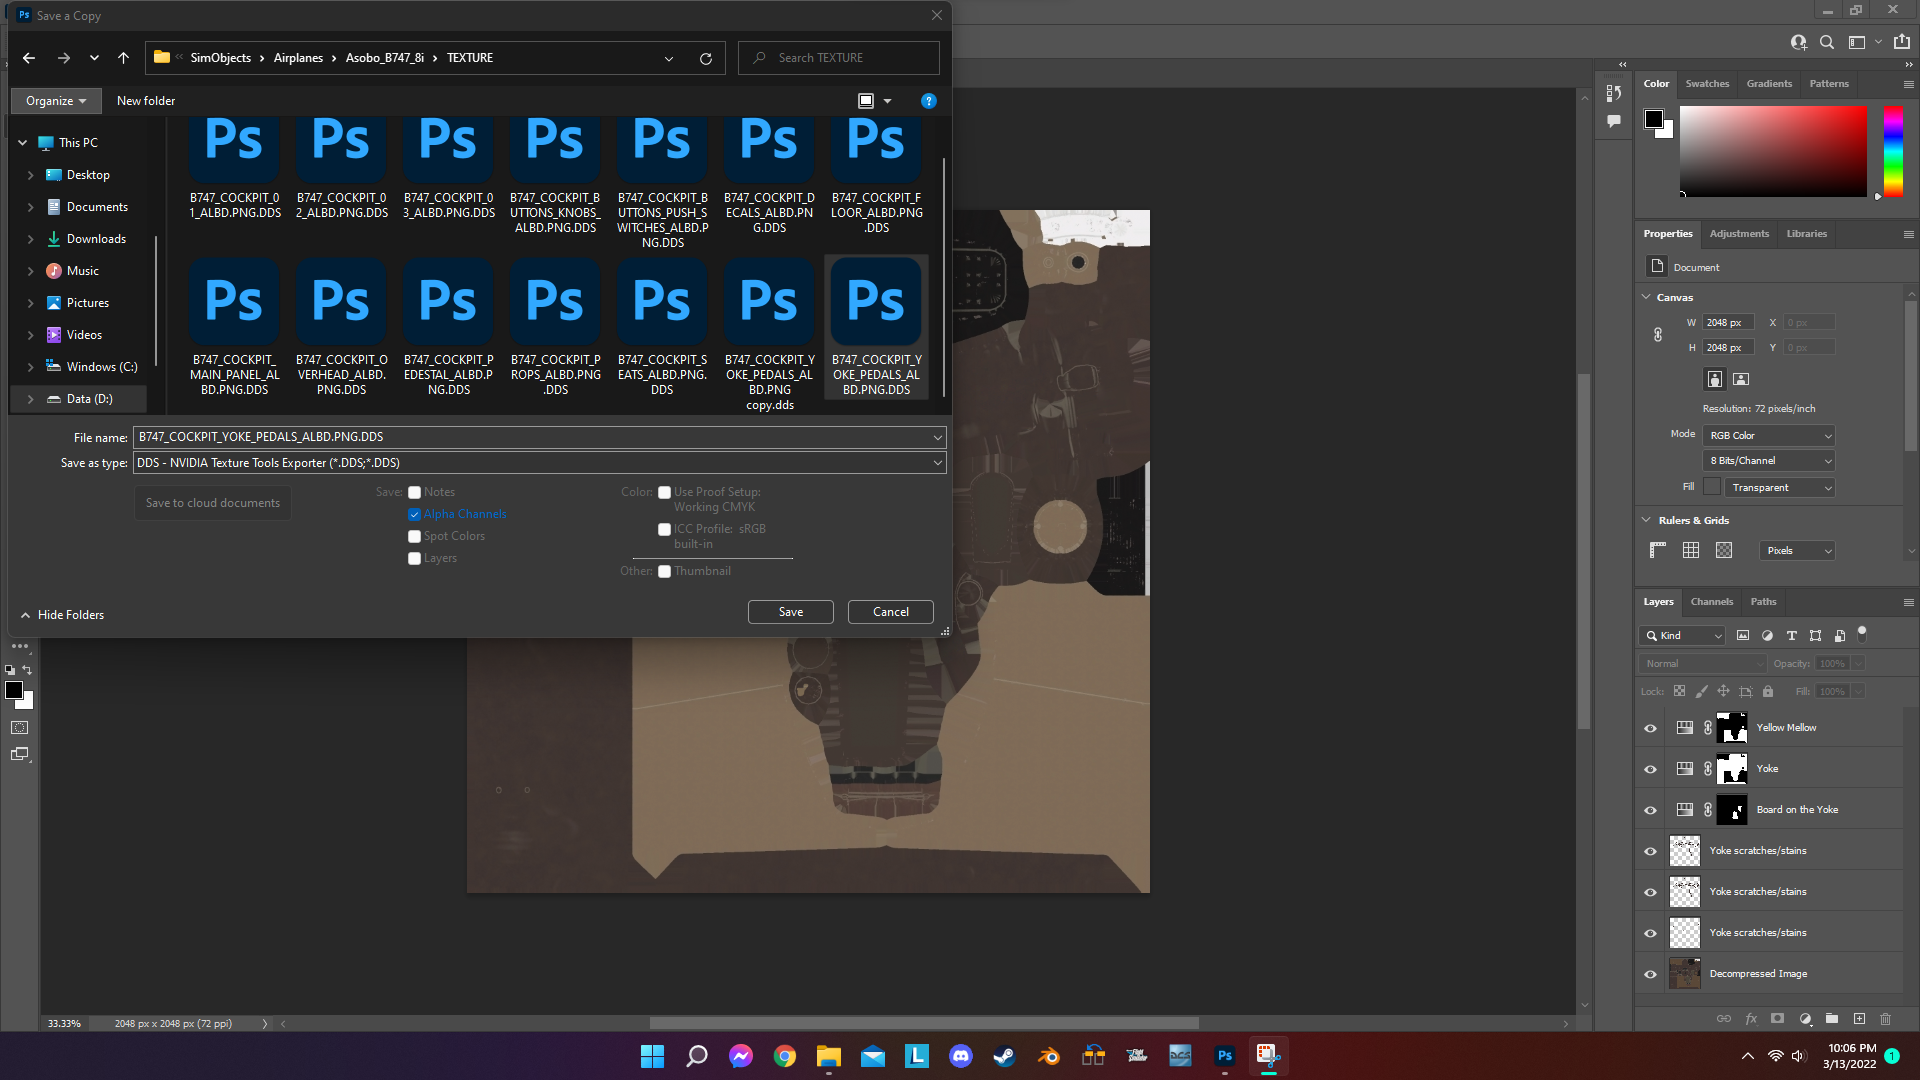1920x1080 pixels.
Task: Click Save to cloud documents
Action: click(212, 502)
